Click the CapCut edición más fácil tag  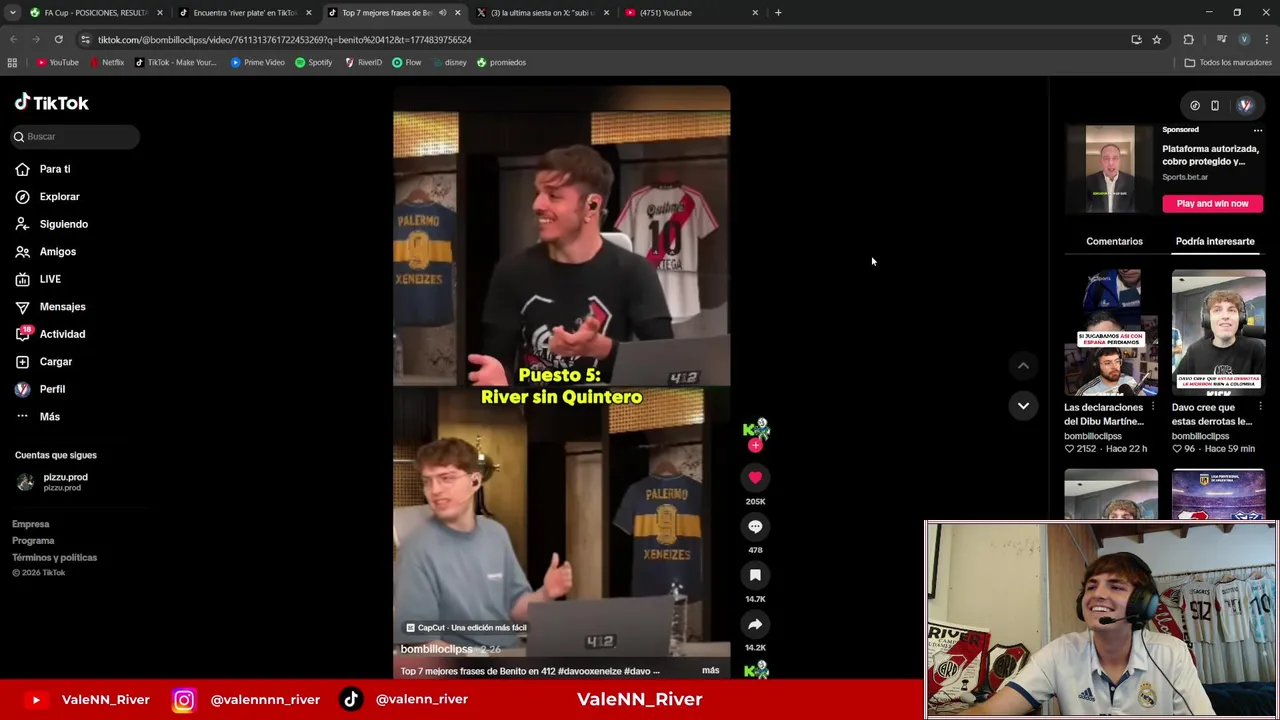point(466,628)
